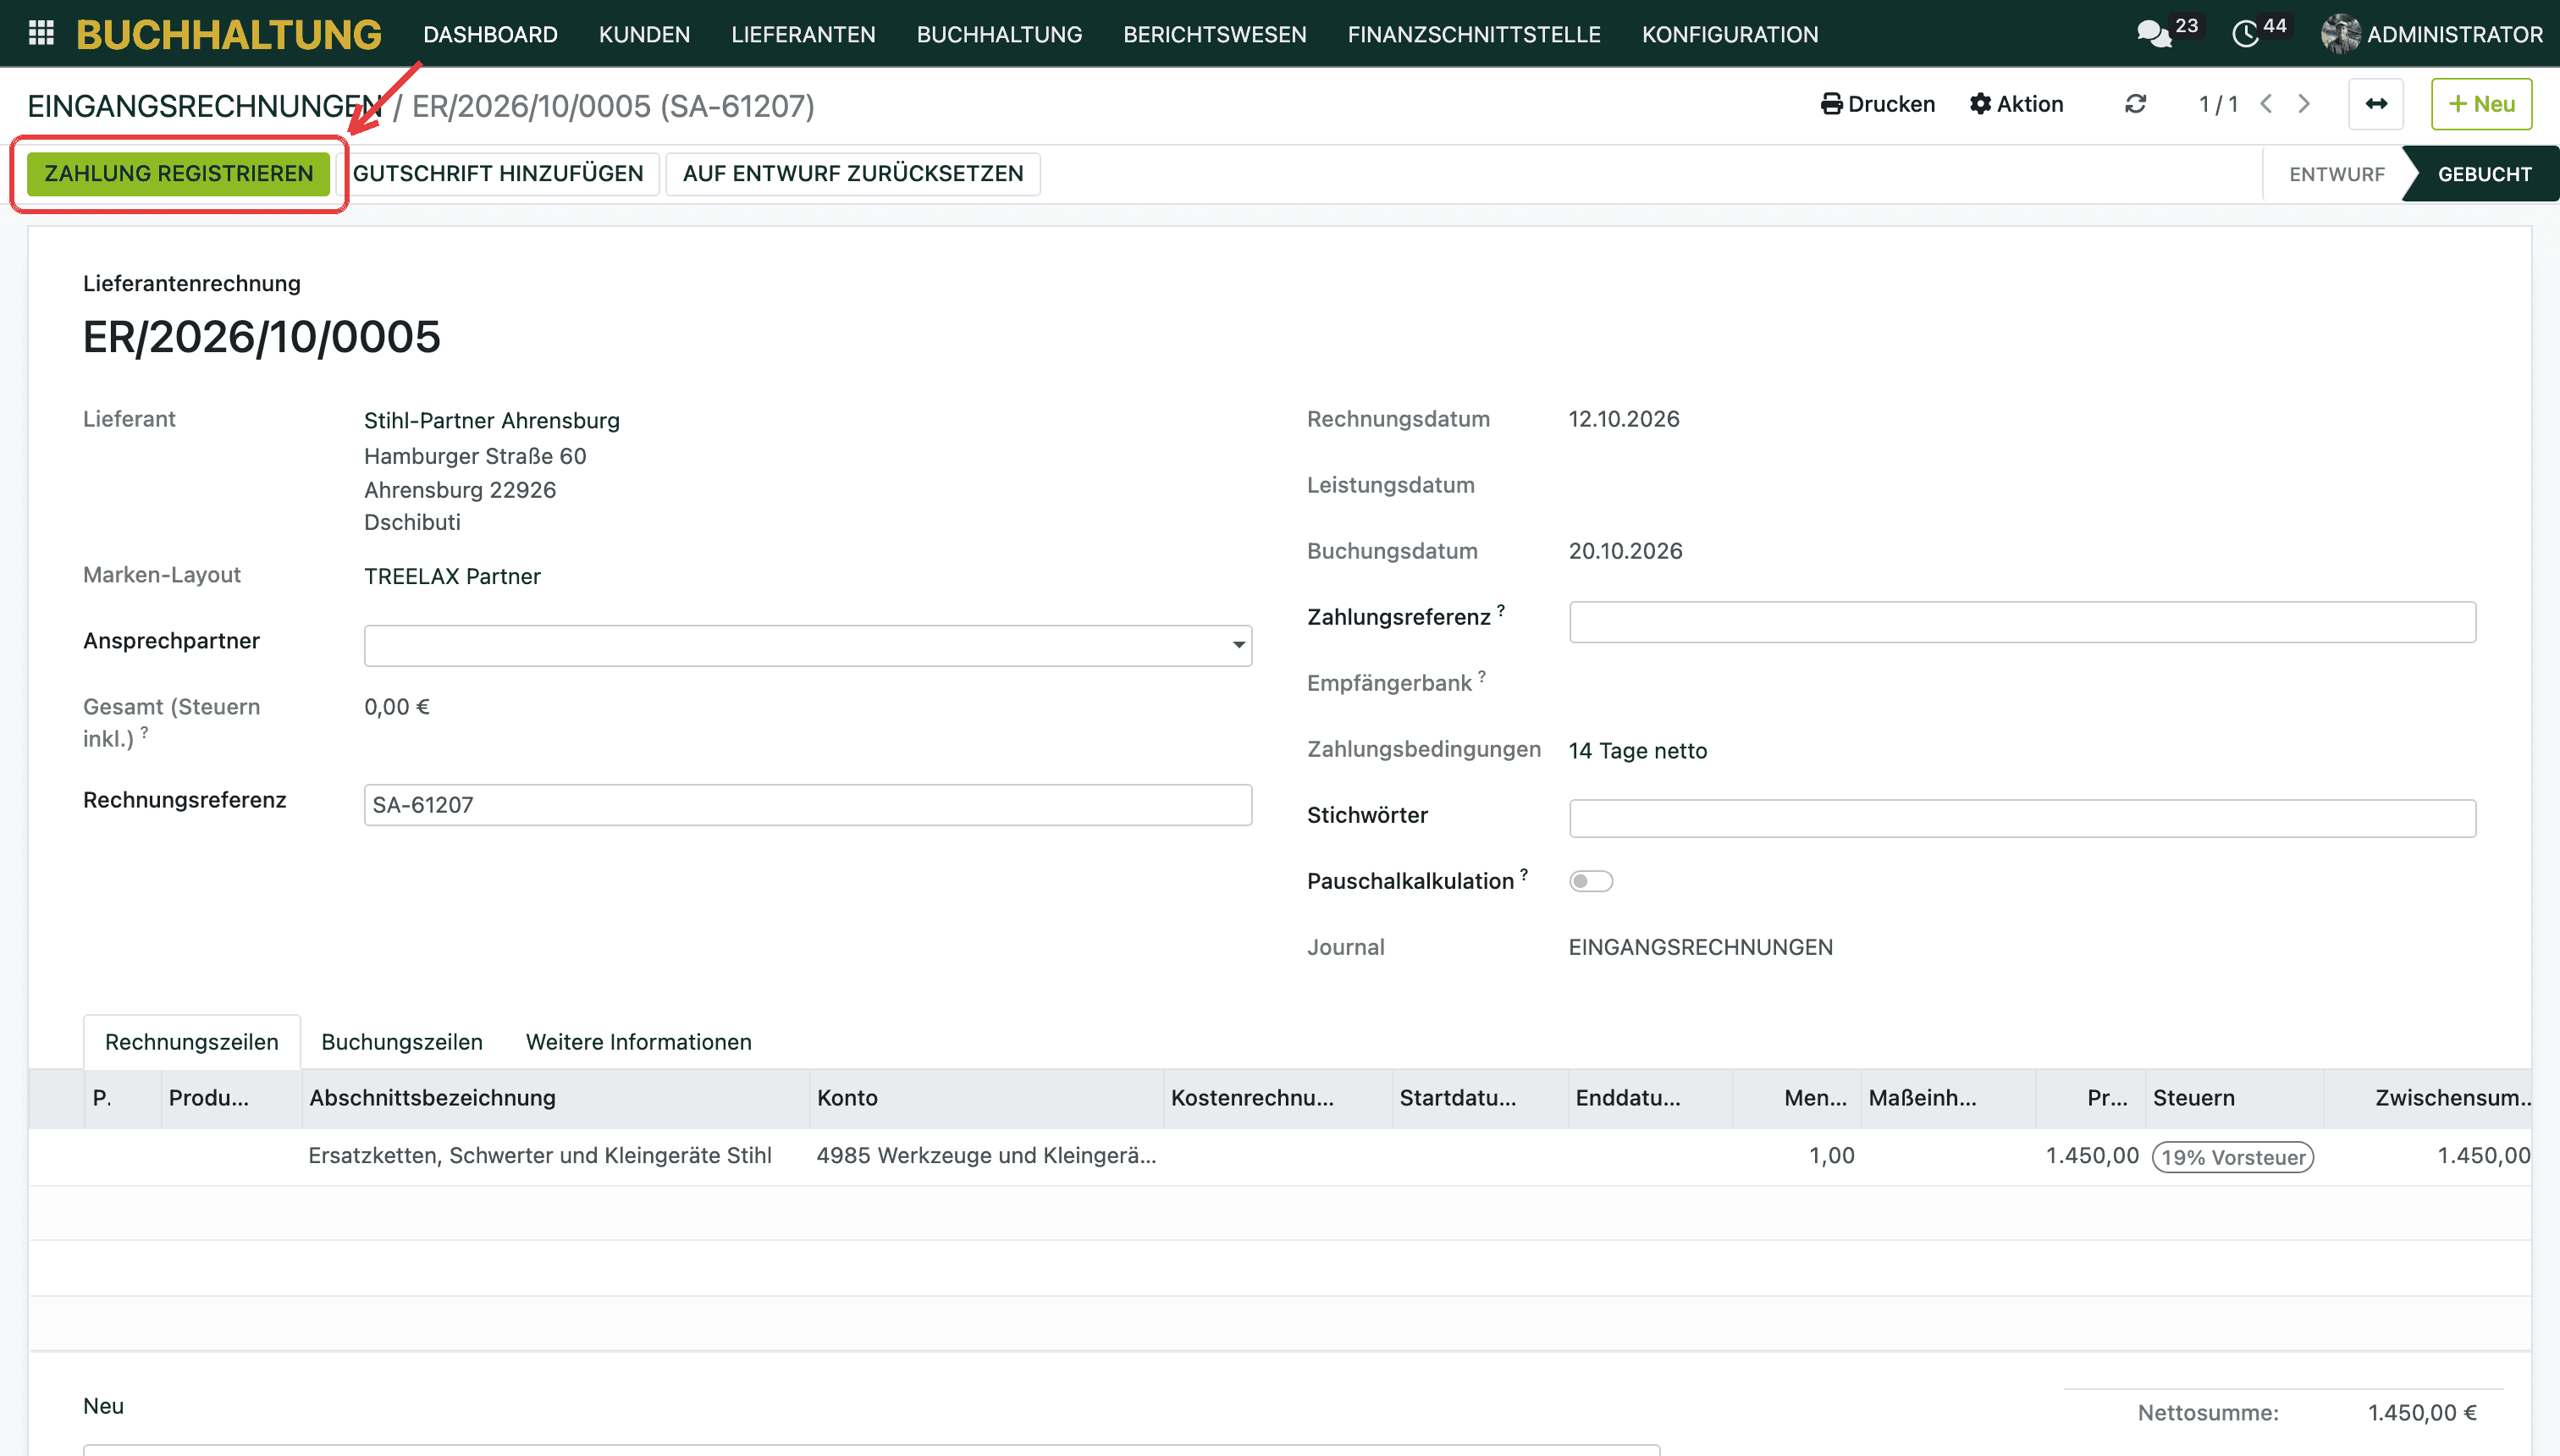Go back to Eingangsrechnungen breadcrumb
This screenshot has height=1456, width=2560.
[205, 106]
